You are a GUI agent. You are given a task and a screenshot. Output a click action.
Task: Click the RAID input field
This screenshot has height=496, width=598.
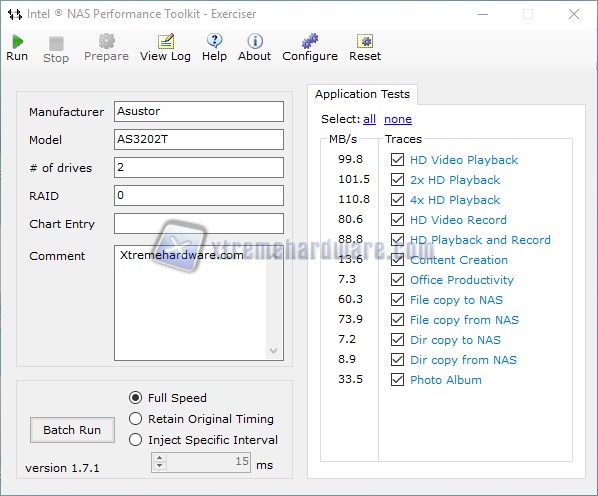click(199, 195)
